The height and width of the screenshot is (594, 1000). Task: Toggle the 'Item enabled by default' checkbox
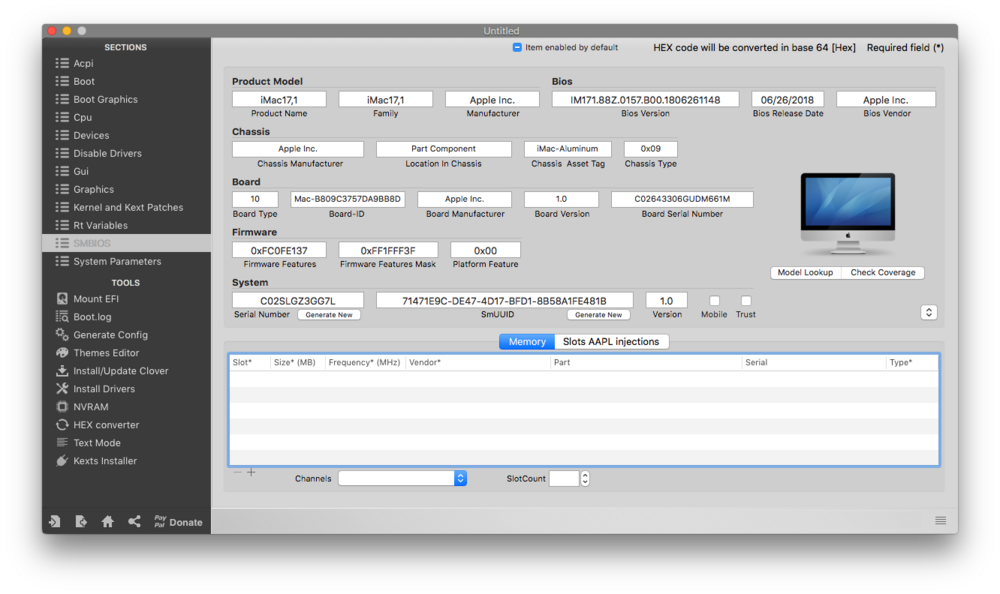[x=517, y=47]
